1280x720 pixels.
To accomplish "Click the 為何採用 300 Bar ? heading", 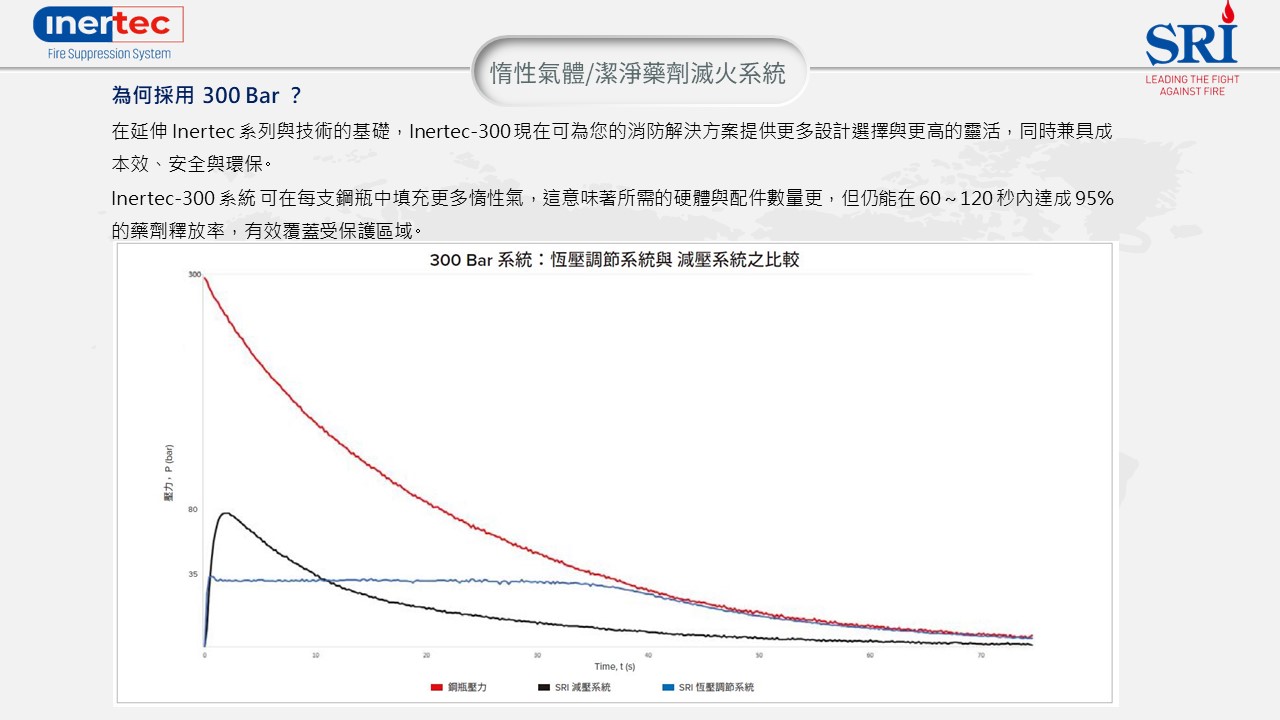I will 206,96.
